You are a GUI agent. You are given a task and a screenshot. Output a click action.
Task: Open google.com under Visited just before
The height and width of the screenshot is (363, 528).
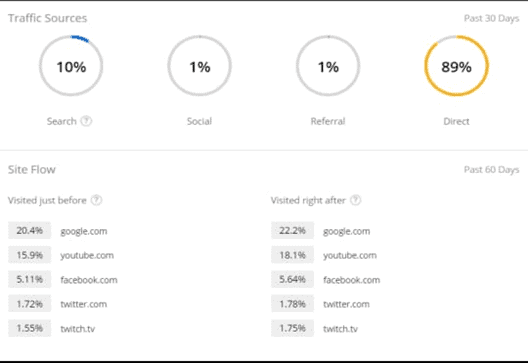tap(84, 231)
